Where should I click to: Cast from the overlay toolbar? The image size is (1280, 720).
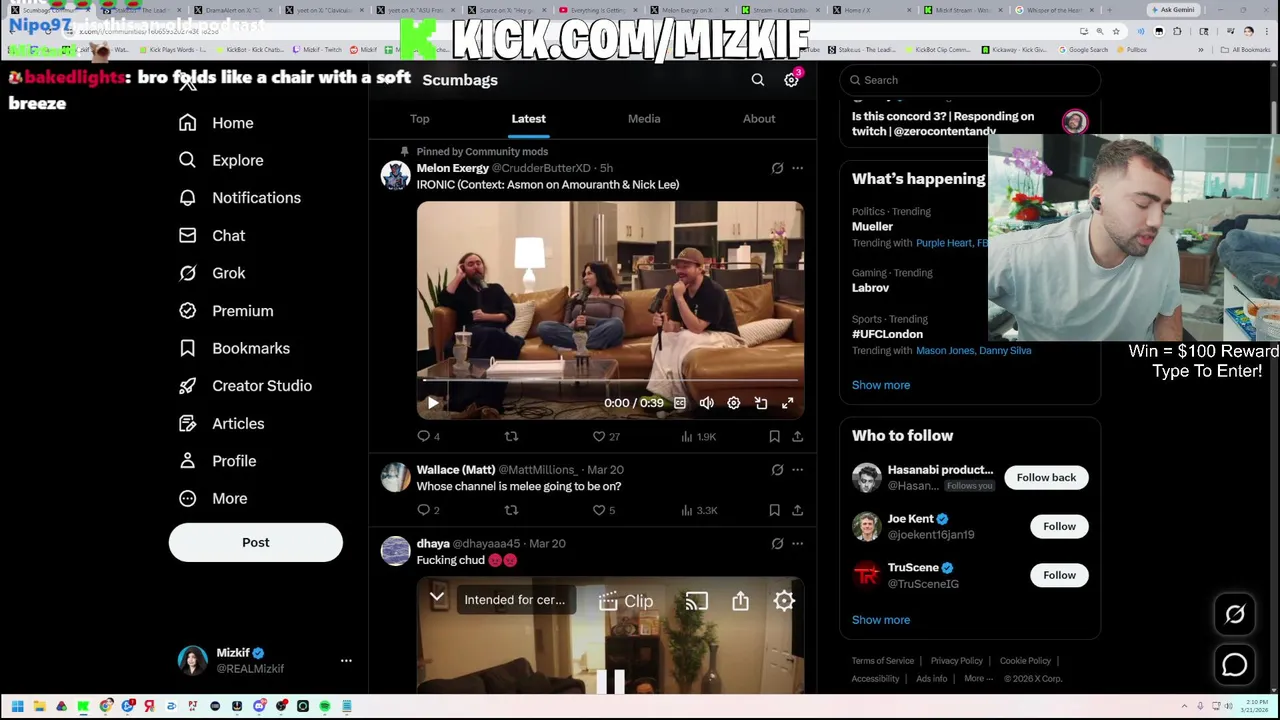(696, 601)
